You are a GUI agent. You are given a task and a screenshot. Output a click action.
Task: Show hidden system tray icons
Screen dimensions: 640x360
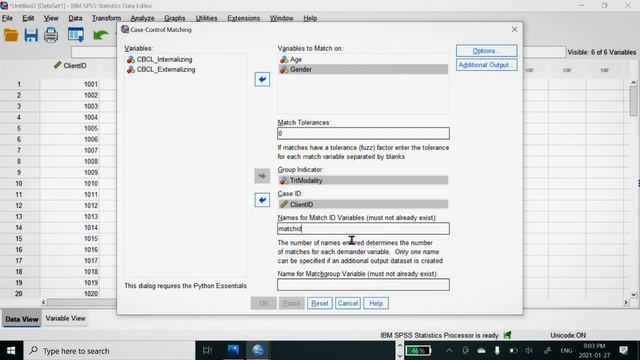coord(449,351)
